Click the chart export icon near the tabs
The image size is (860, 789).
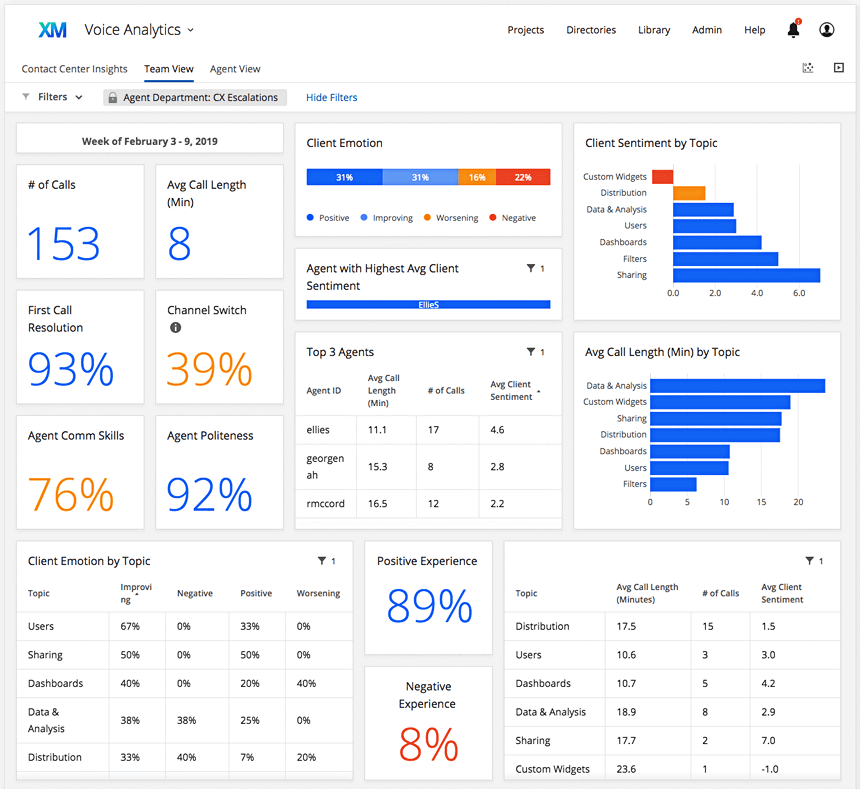click(x=807, y=68)
